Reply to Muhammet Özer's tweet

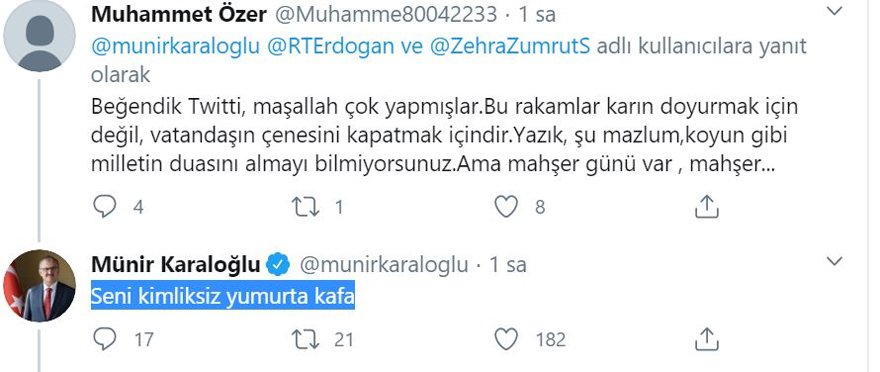click(105, 207)
